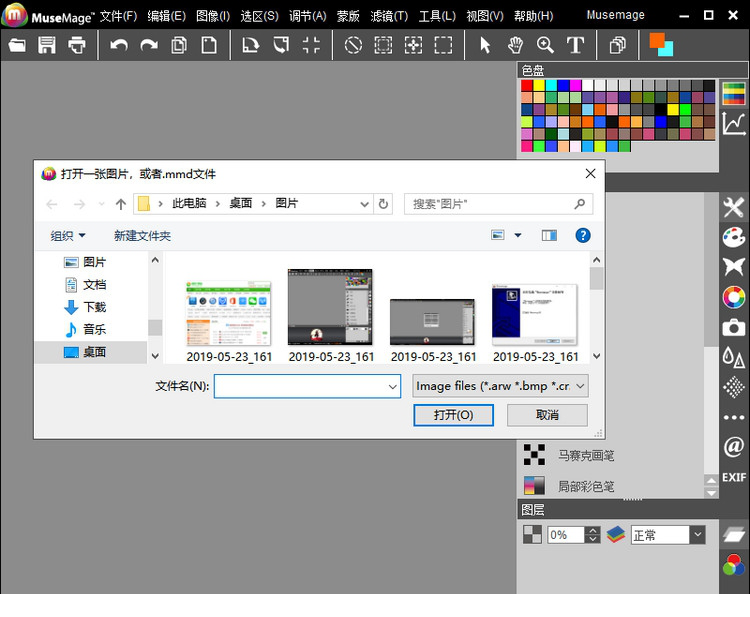
Task: Select 下载 in the navigation pane
Action: (x=95, y=307)
